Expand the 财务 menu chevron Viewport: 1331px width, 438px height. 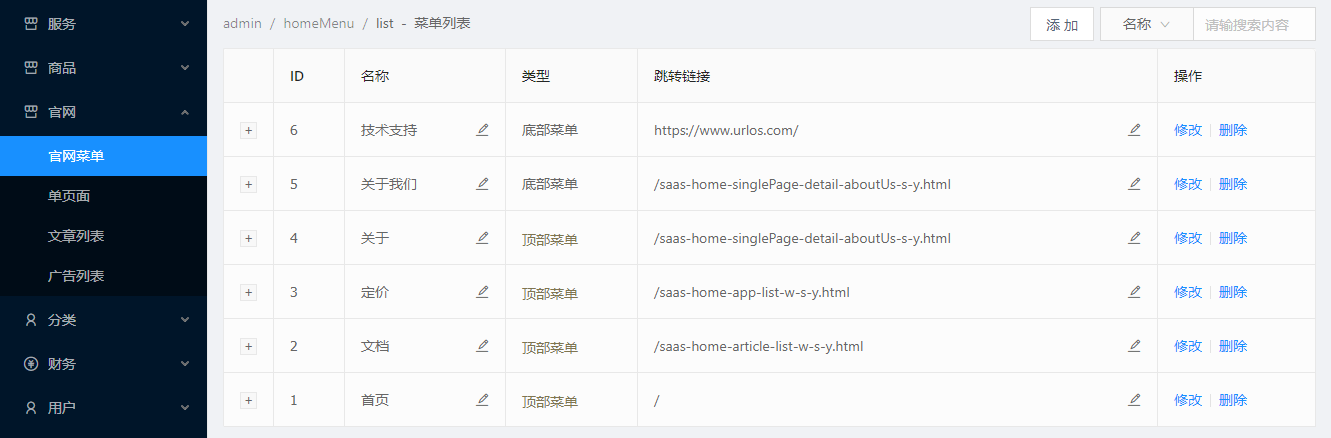(x=185, y=364)
